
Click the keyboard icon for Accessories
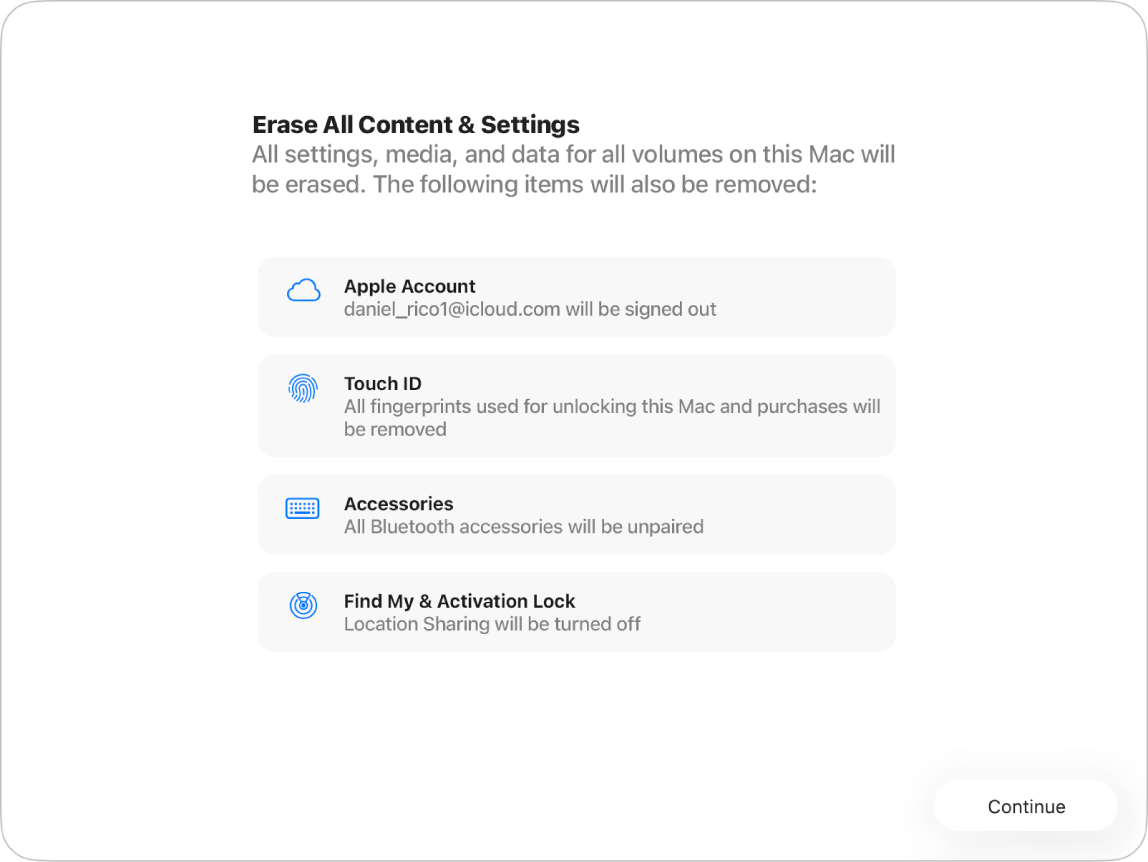click(x=303, y=508)
